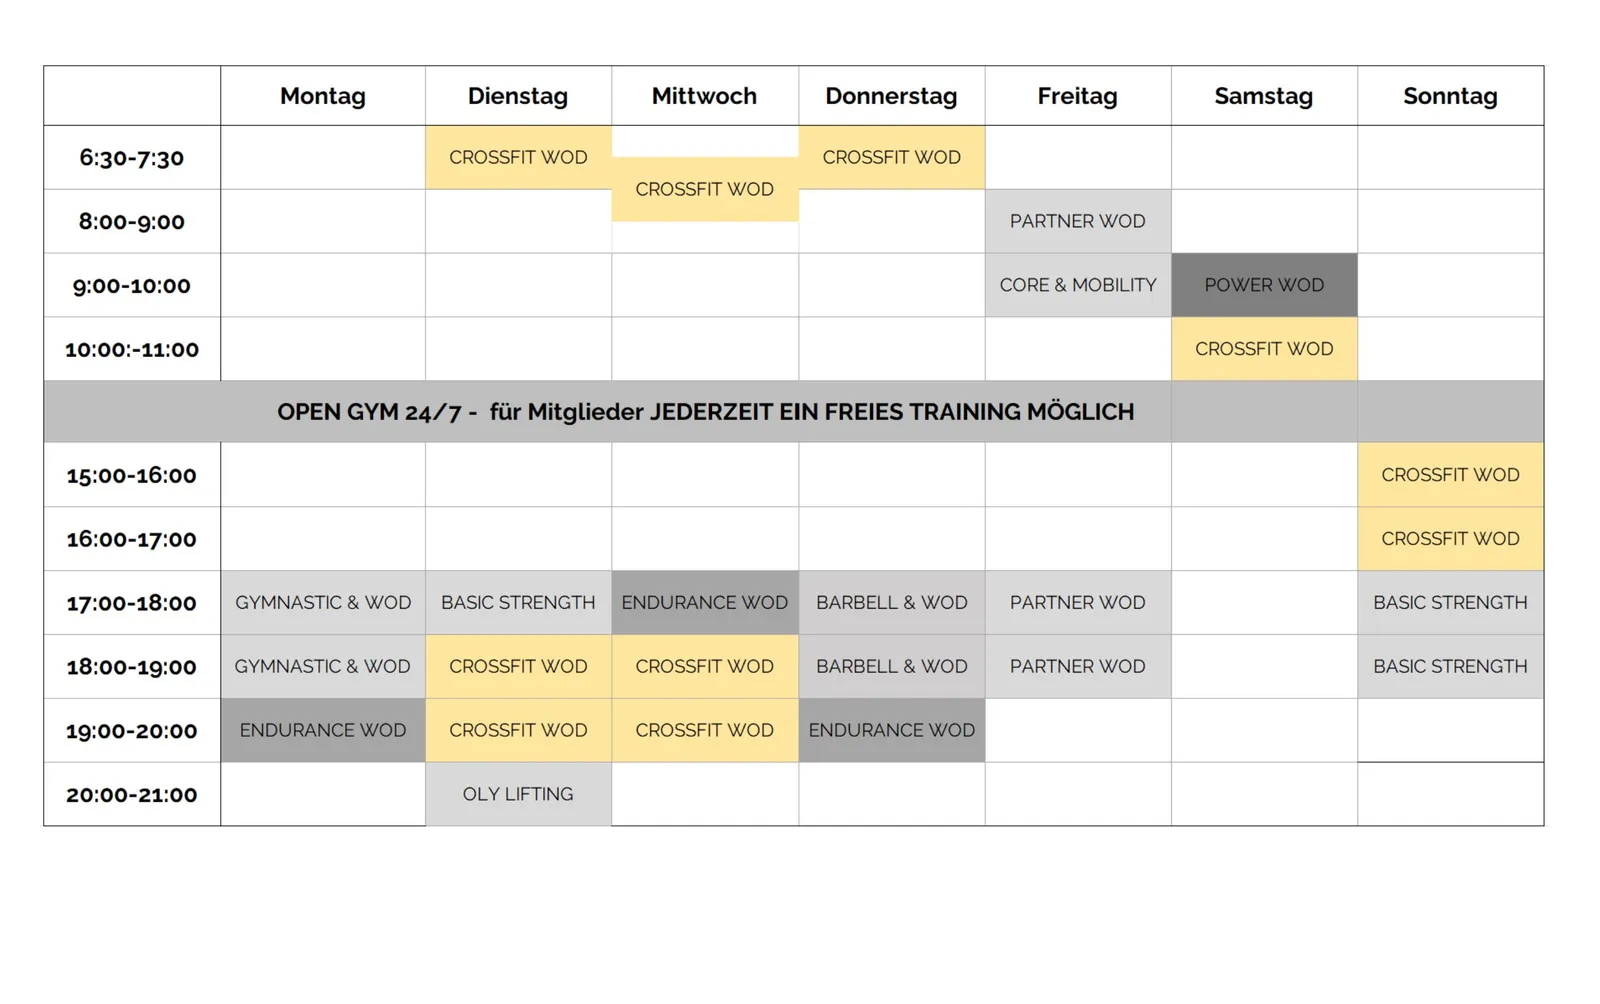
Task: Select Saturday 10:00 CROSSFIT WOD cell
Action: [1264, 349]
